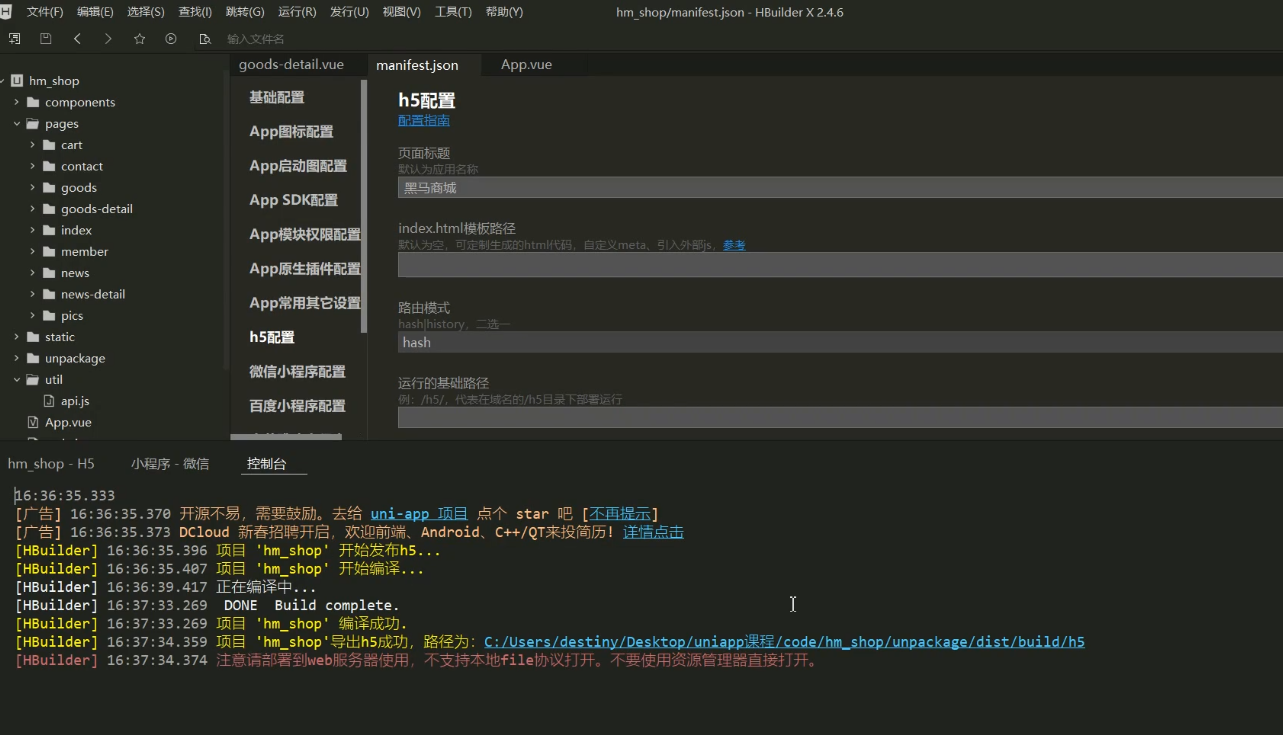
Task: Click the App.vue file icon in tree
Action: click(33, 422)
